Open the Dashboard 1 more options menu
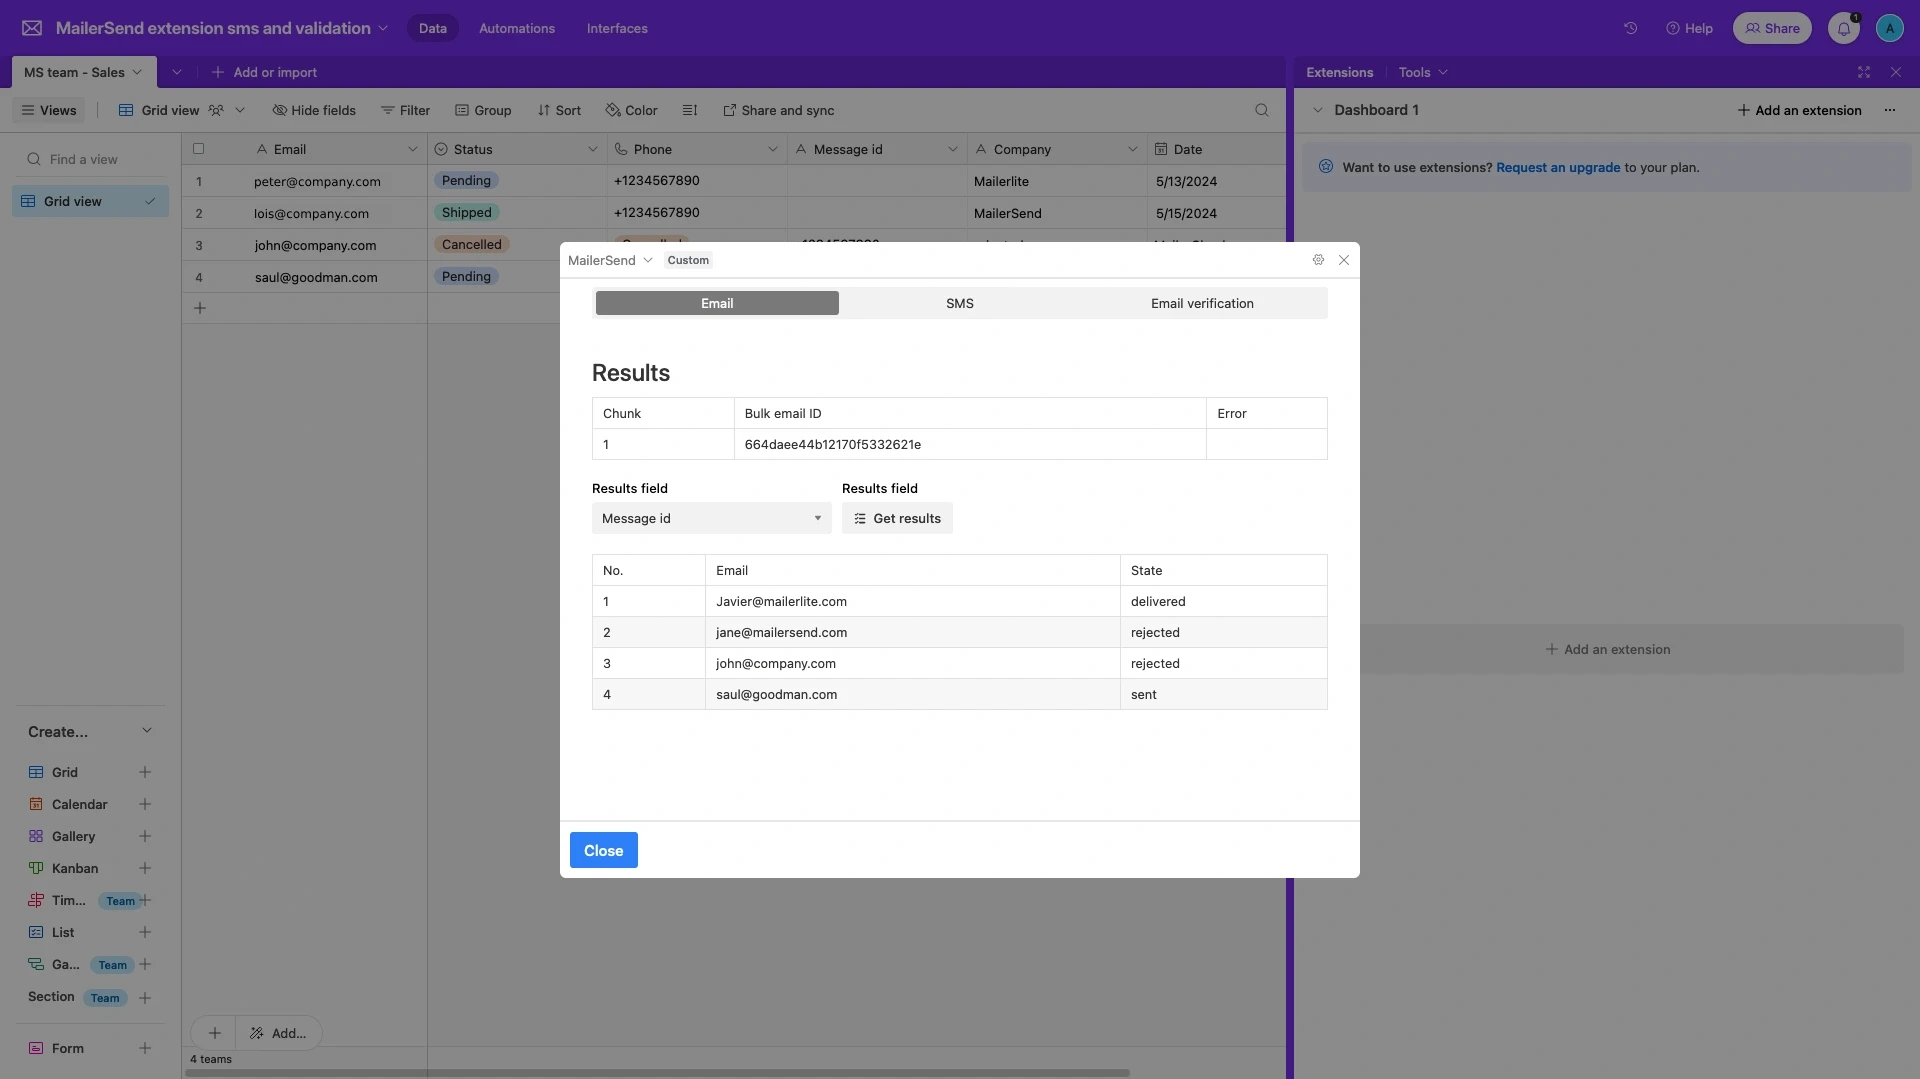The height and width of the screenshot is (1079, 1920). [1889, 110]
